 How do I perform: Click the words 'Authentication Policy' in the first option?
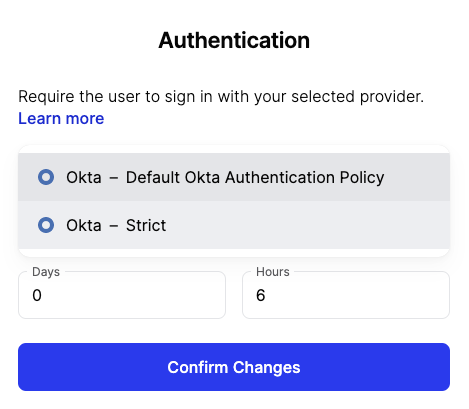click(305, 177)
